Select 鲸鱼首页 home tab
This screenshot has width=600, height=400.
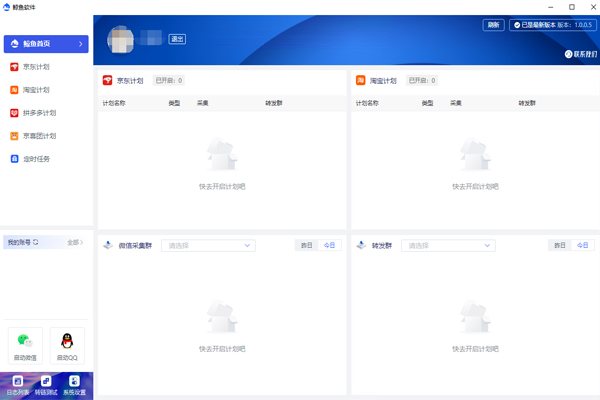click(x=45, y=44)
